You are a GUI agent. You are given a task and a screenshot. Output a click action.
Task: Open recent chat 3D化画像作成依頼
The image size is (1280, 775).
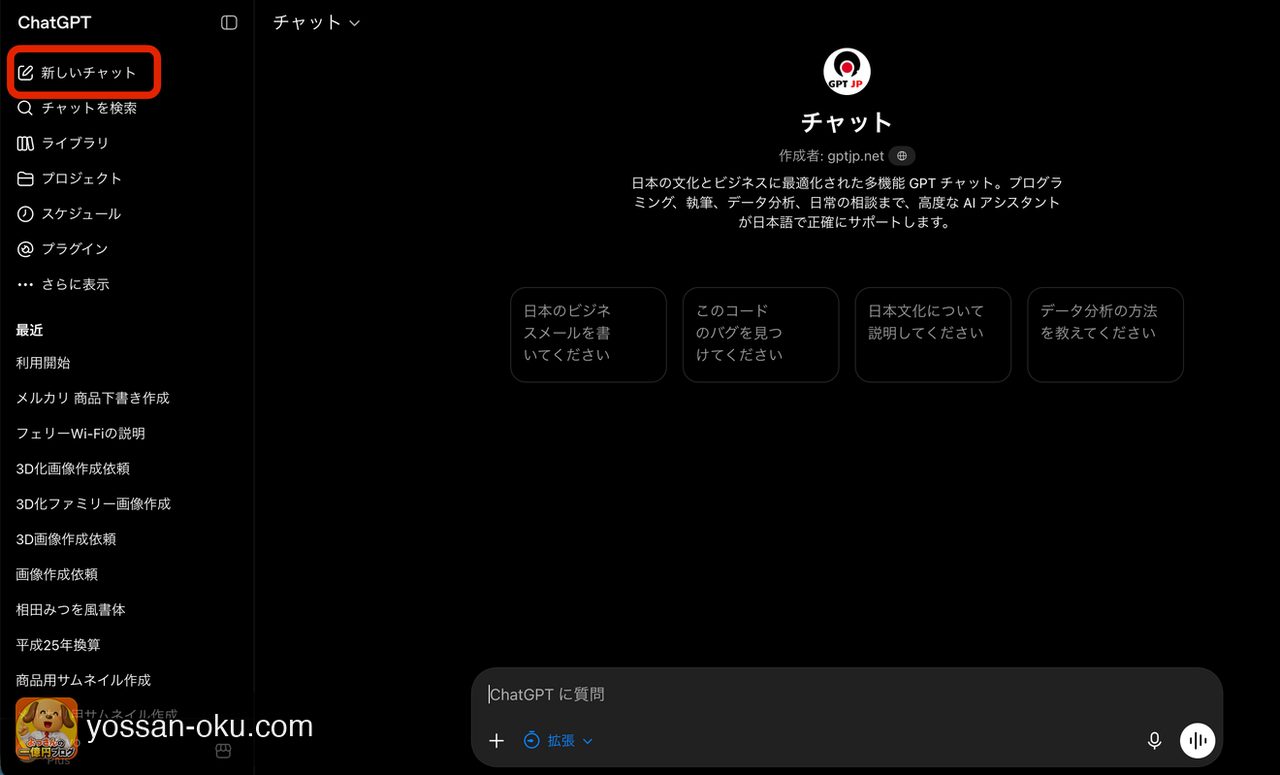(73, 468)
